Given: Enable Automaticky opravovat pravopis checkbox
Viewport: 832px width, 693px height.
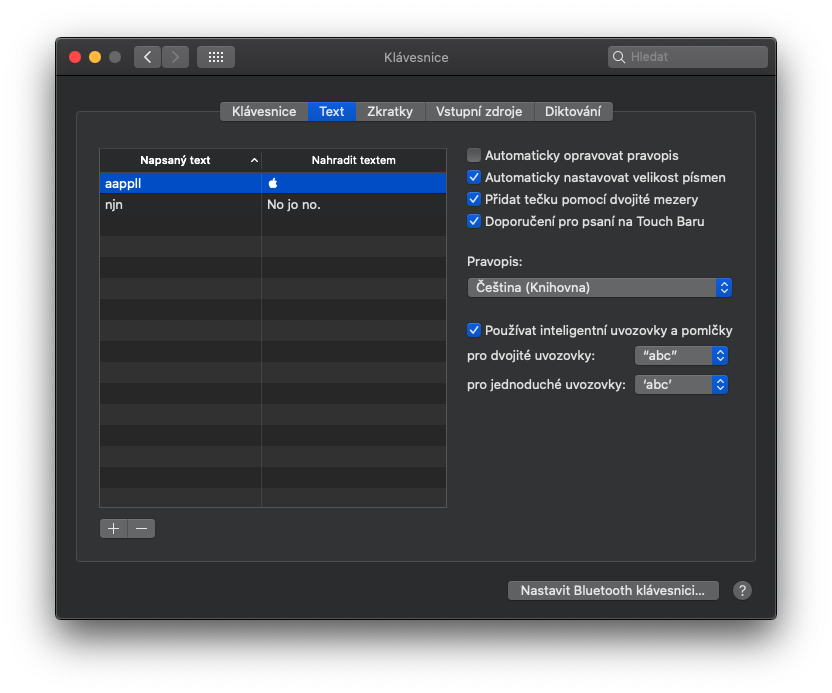Looking at the screenshot, I should pyautogui.click(x=474, y=155).
